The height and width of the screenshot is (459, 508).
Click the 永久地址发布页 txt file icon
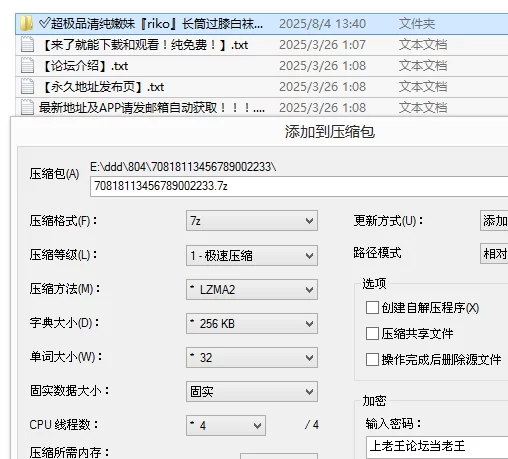27,87
